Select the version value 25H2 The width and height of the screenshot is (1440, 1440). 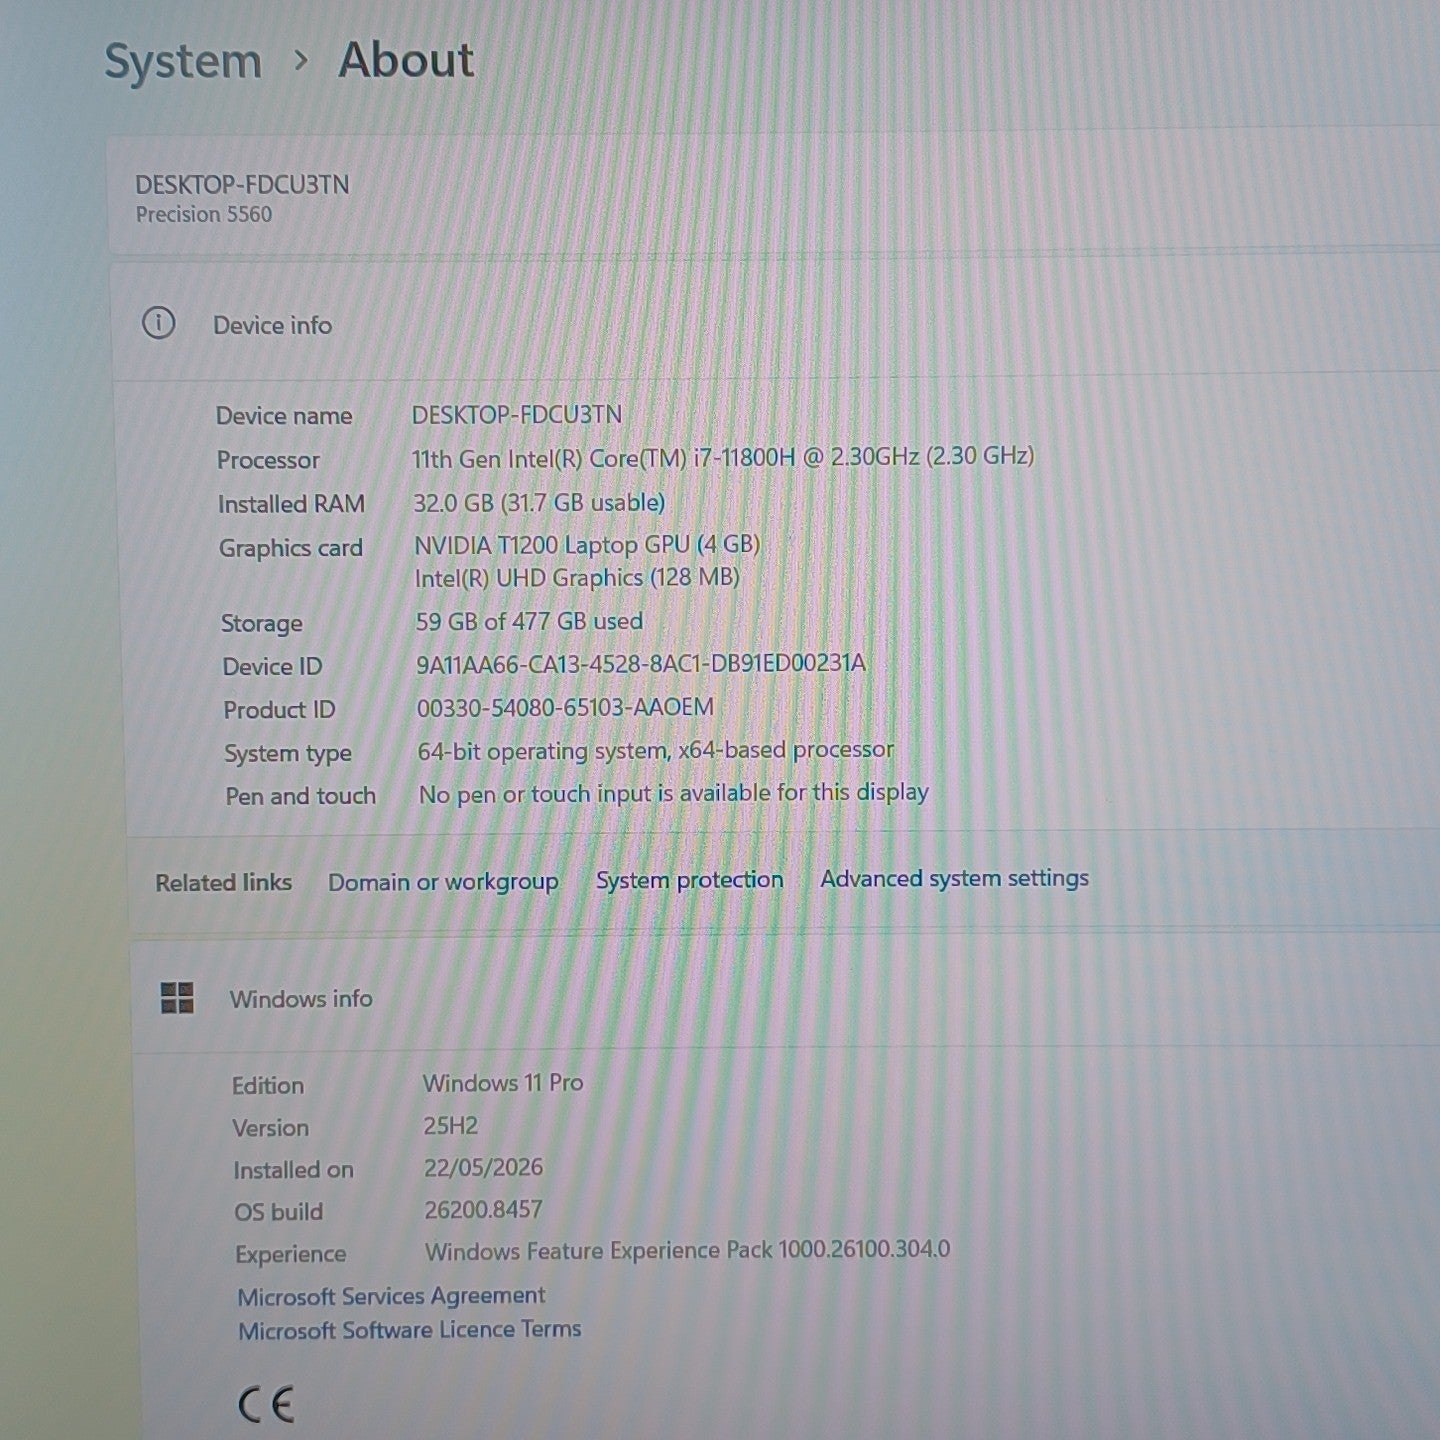pos(451,1126)
